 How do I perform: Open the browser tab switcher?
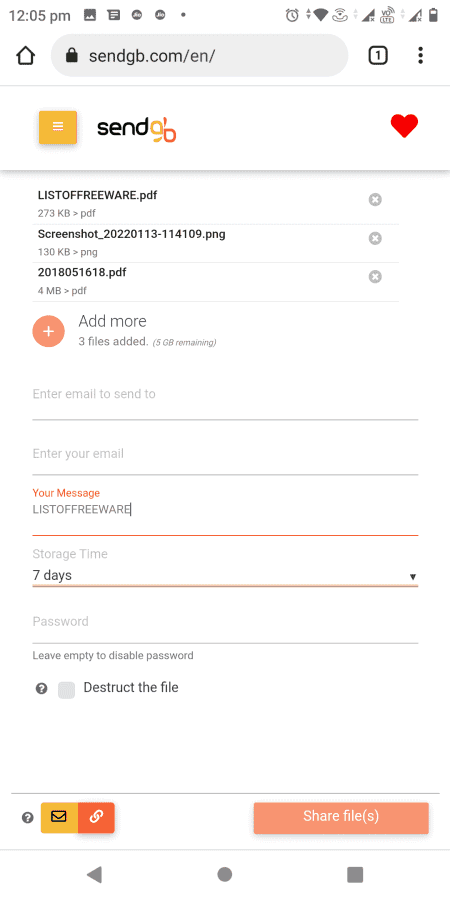pos(377,56)
